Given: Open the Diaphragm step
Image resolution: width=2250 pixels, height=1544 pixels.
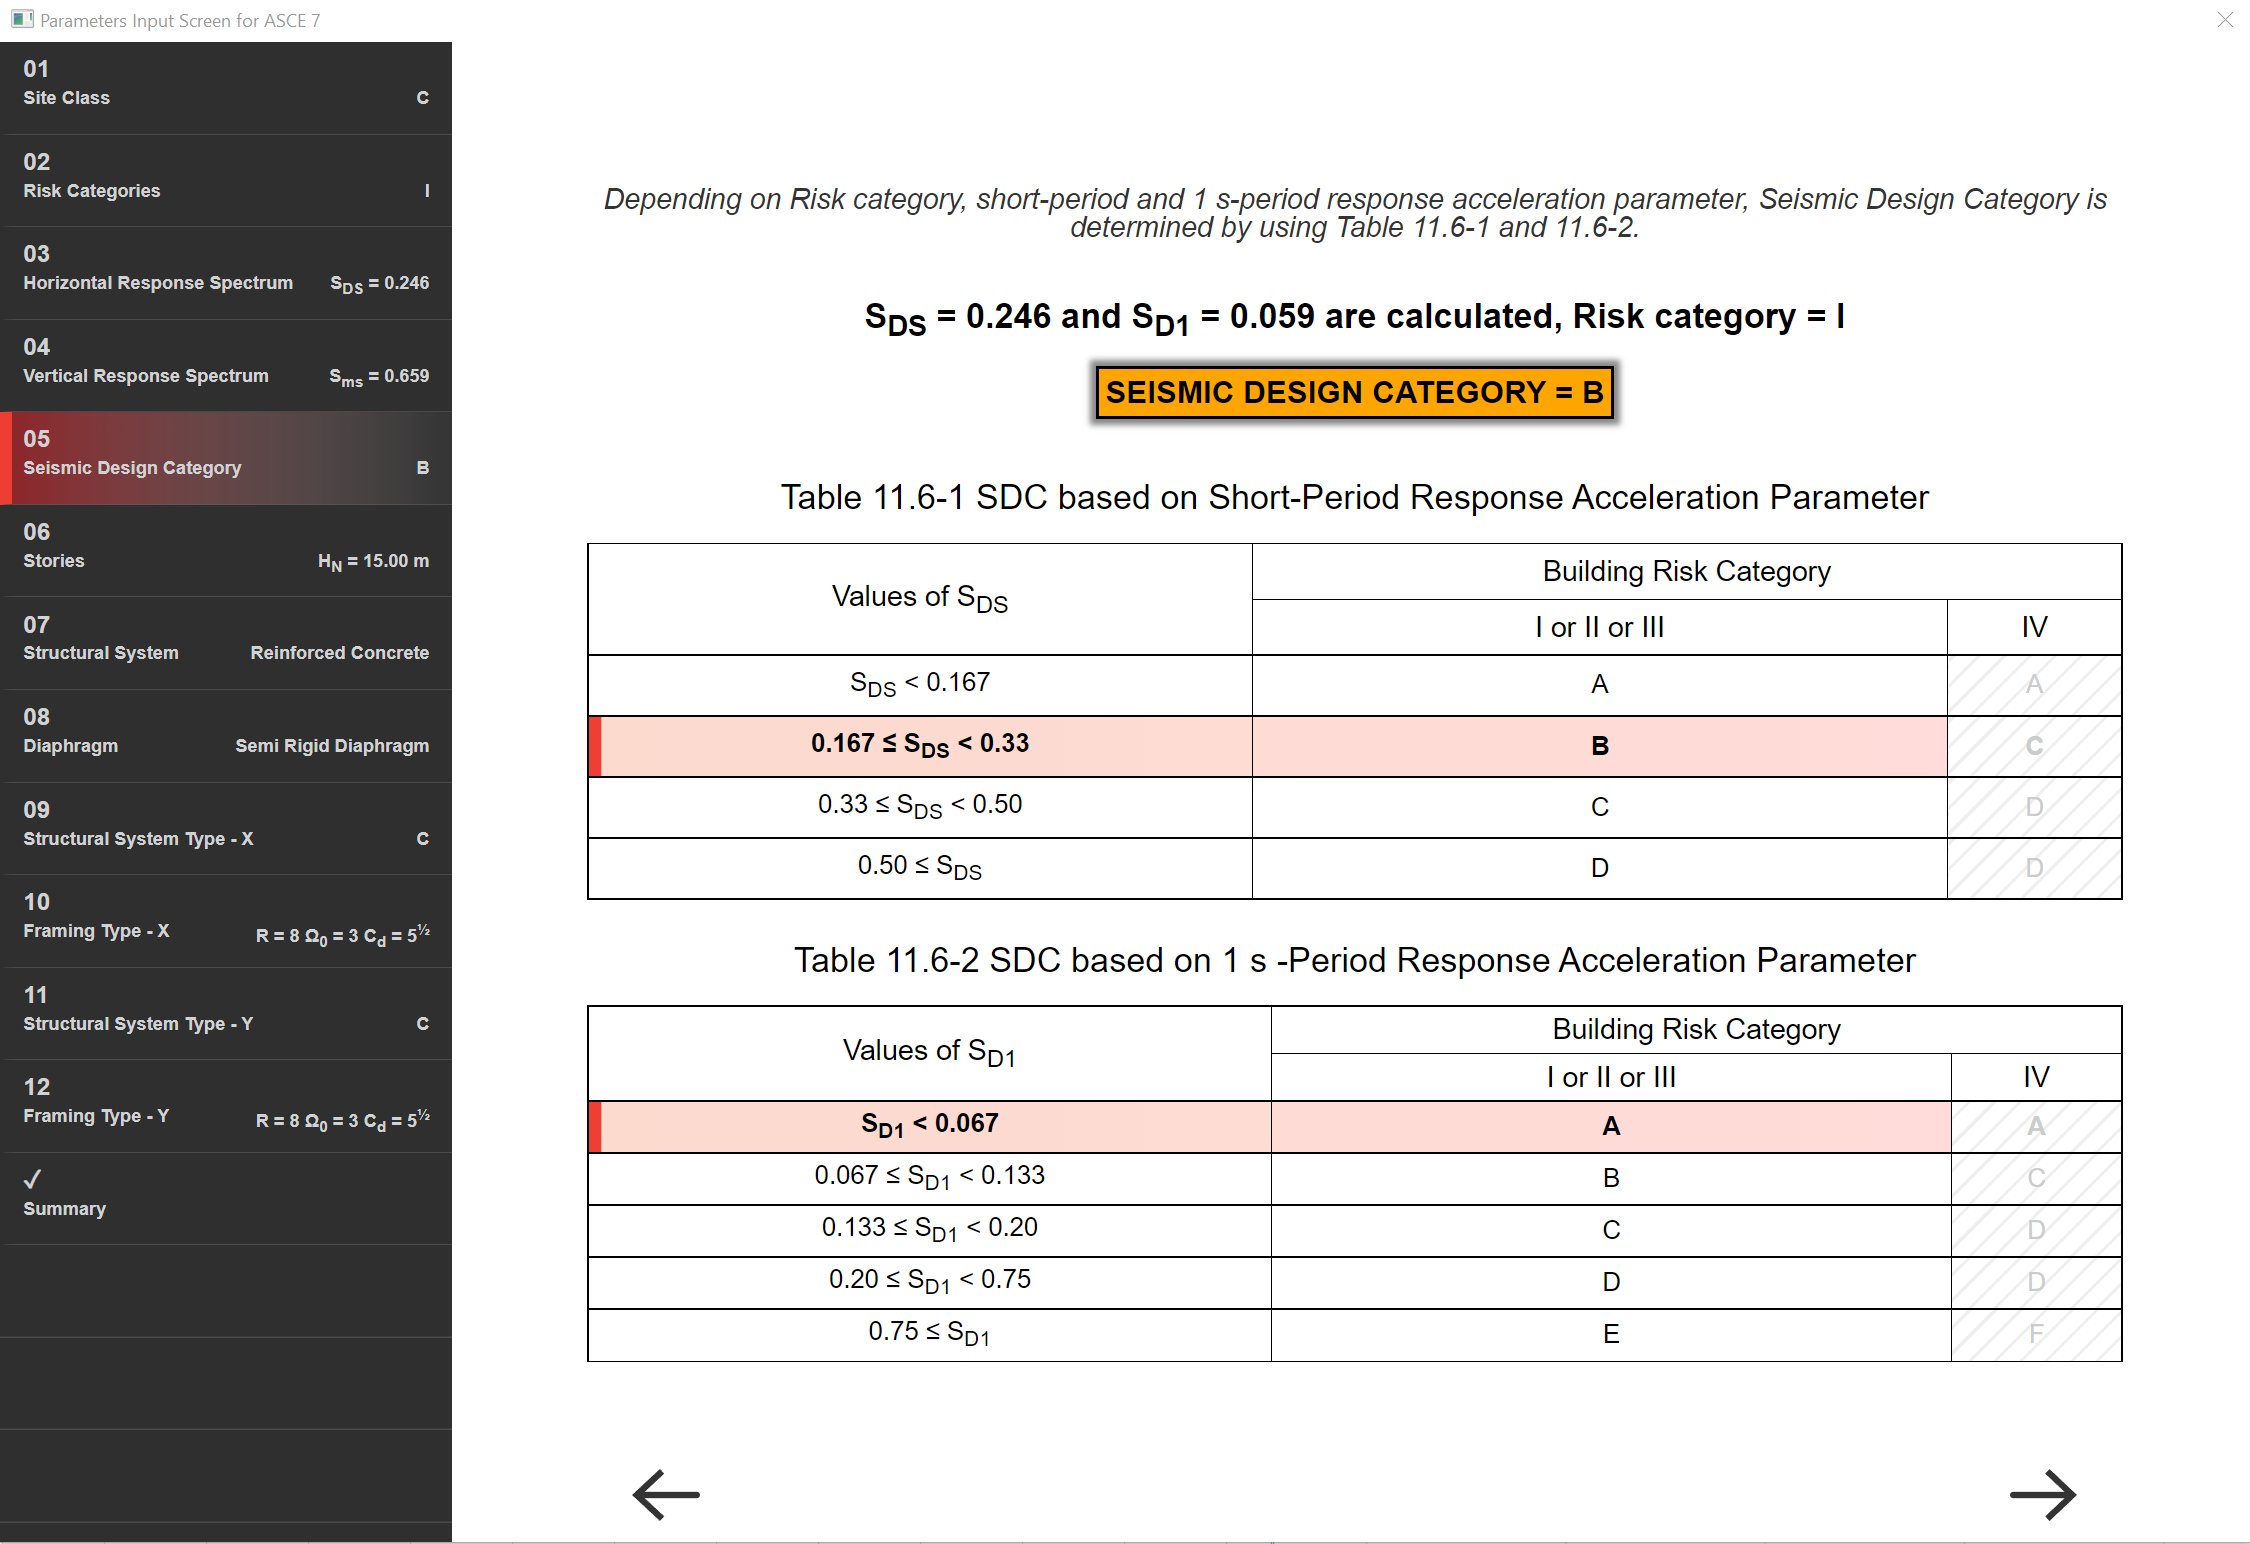Looking at the screenshot, I should point(226,732).
